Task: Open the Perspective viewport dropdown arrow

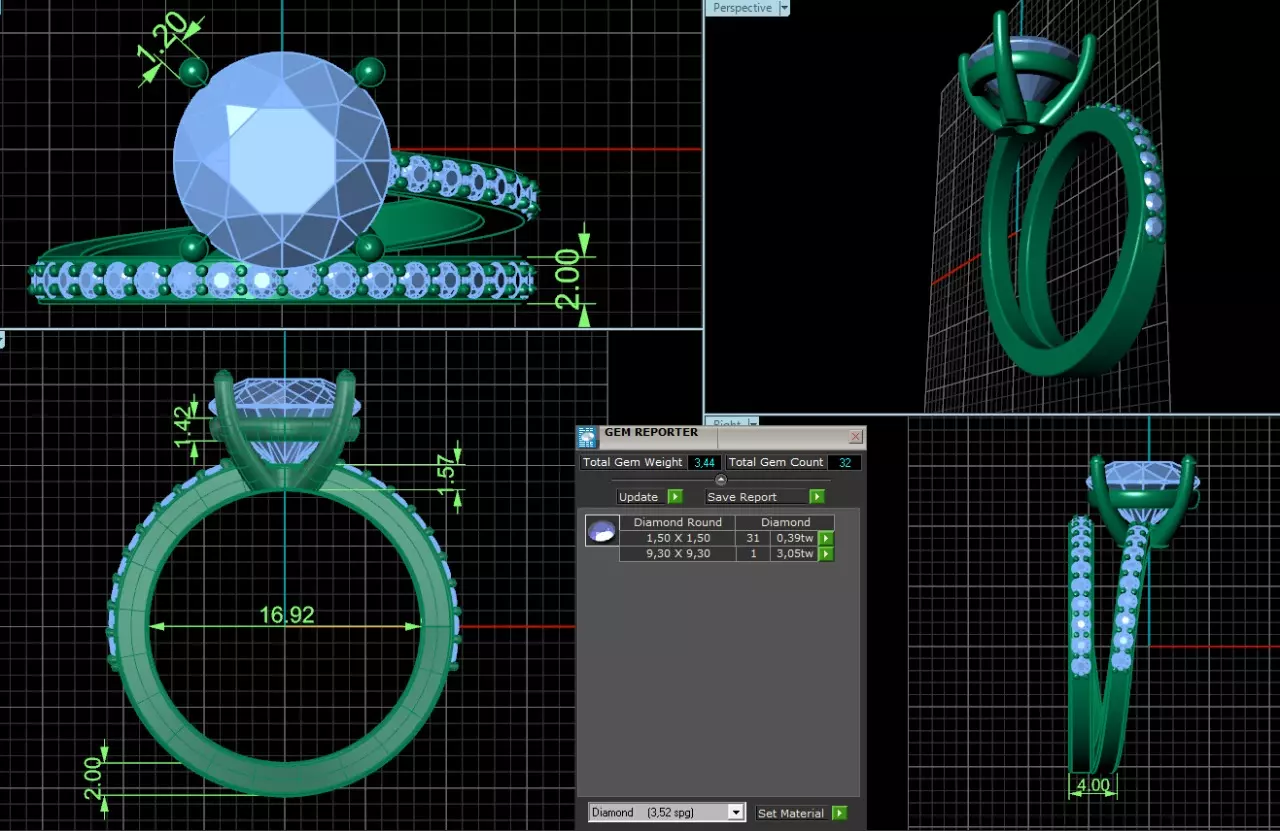Action: click(x=784, y=8)
